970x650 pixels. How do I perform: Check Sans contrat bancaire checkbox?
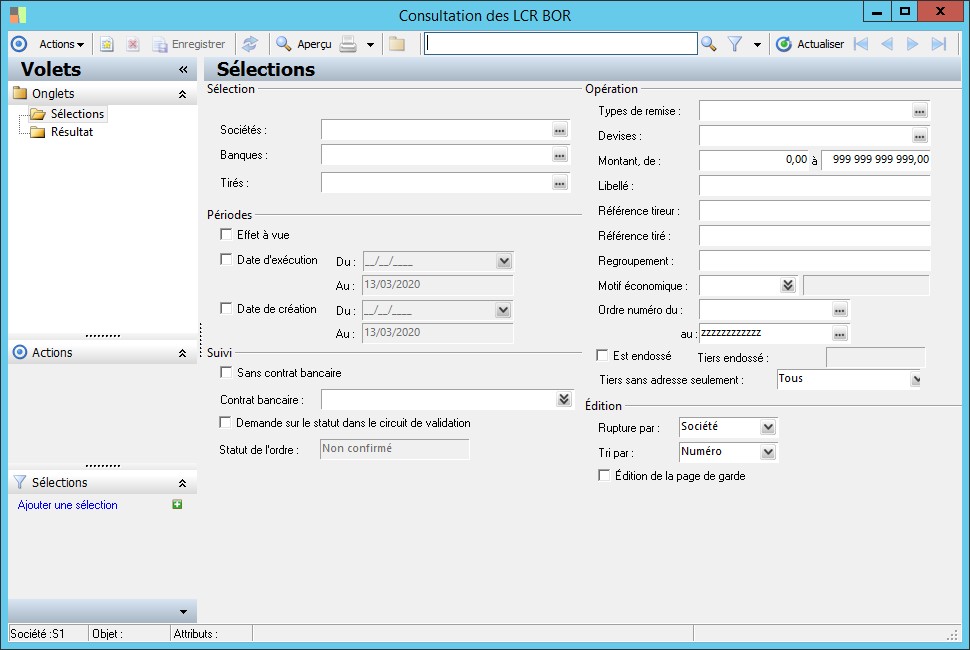226,372
